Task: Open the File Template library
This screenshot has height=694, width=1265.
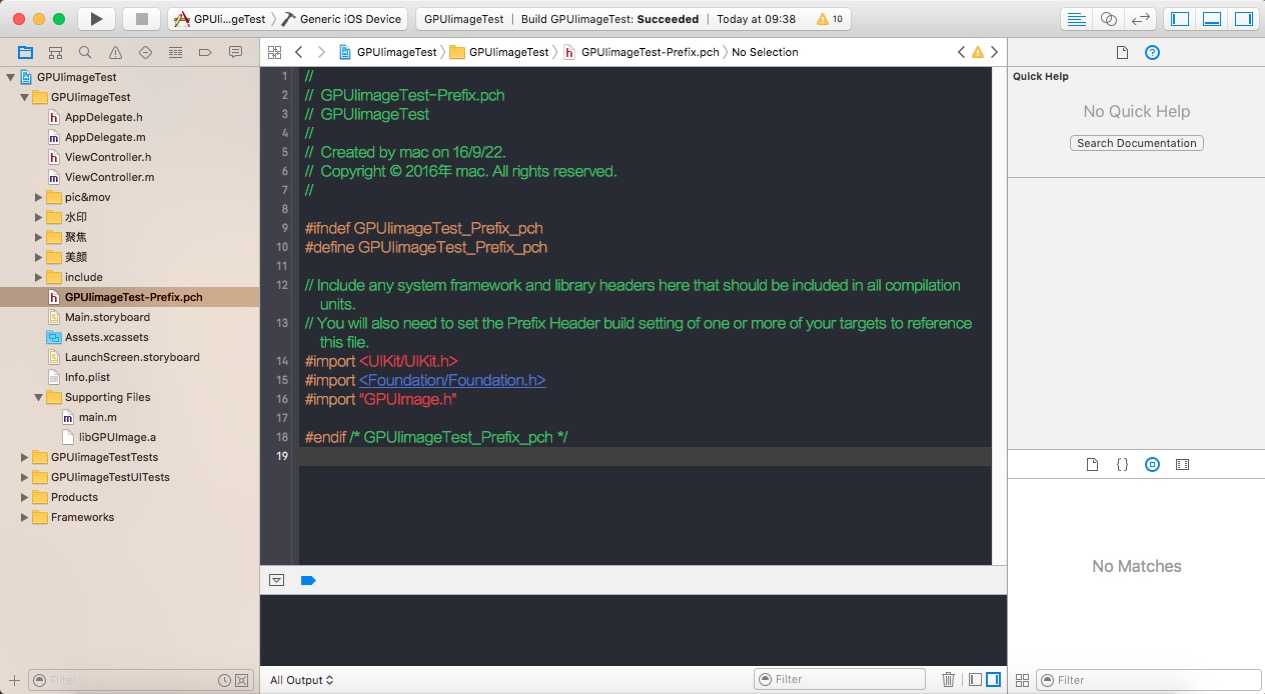Action: pyautogui.click(x=1092, y=465)
